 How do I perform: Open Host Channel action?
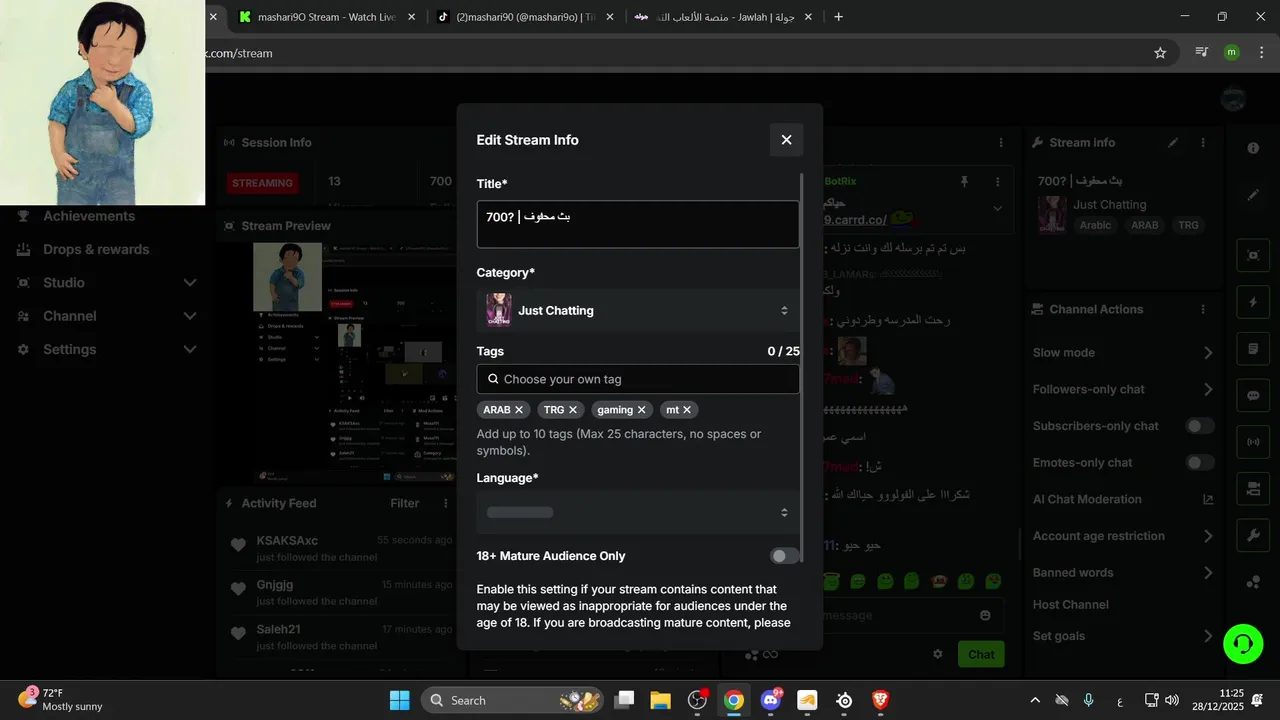coord(1070,604)
